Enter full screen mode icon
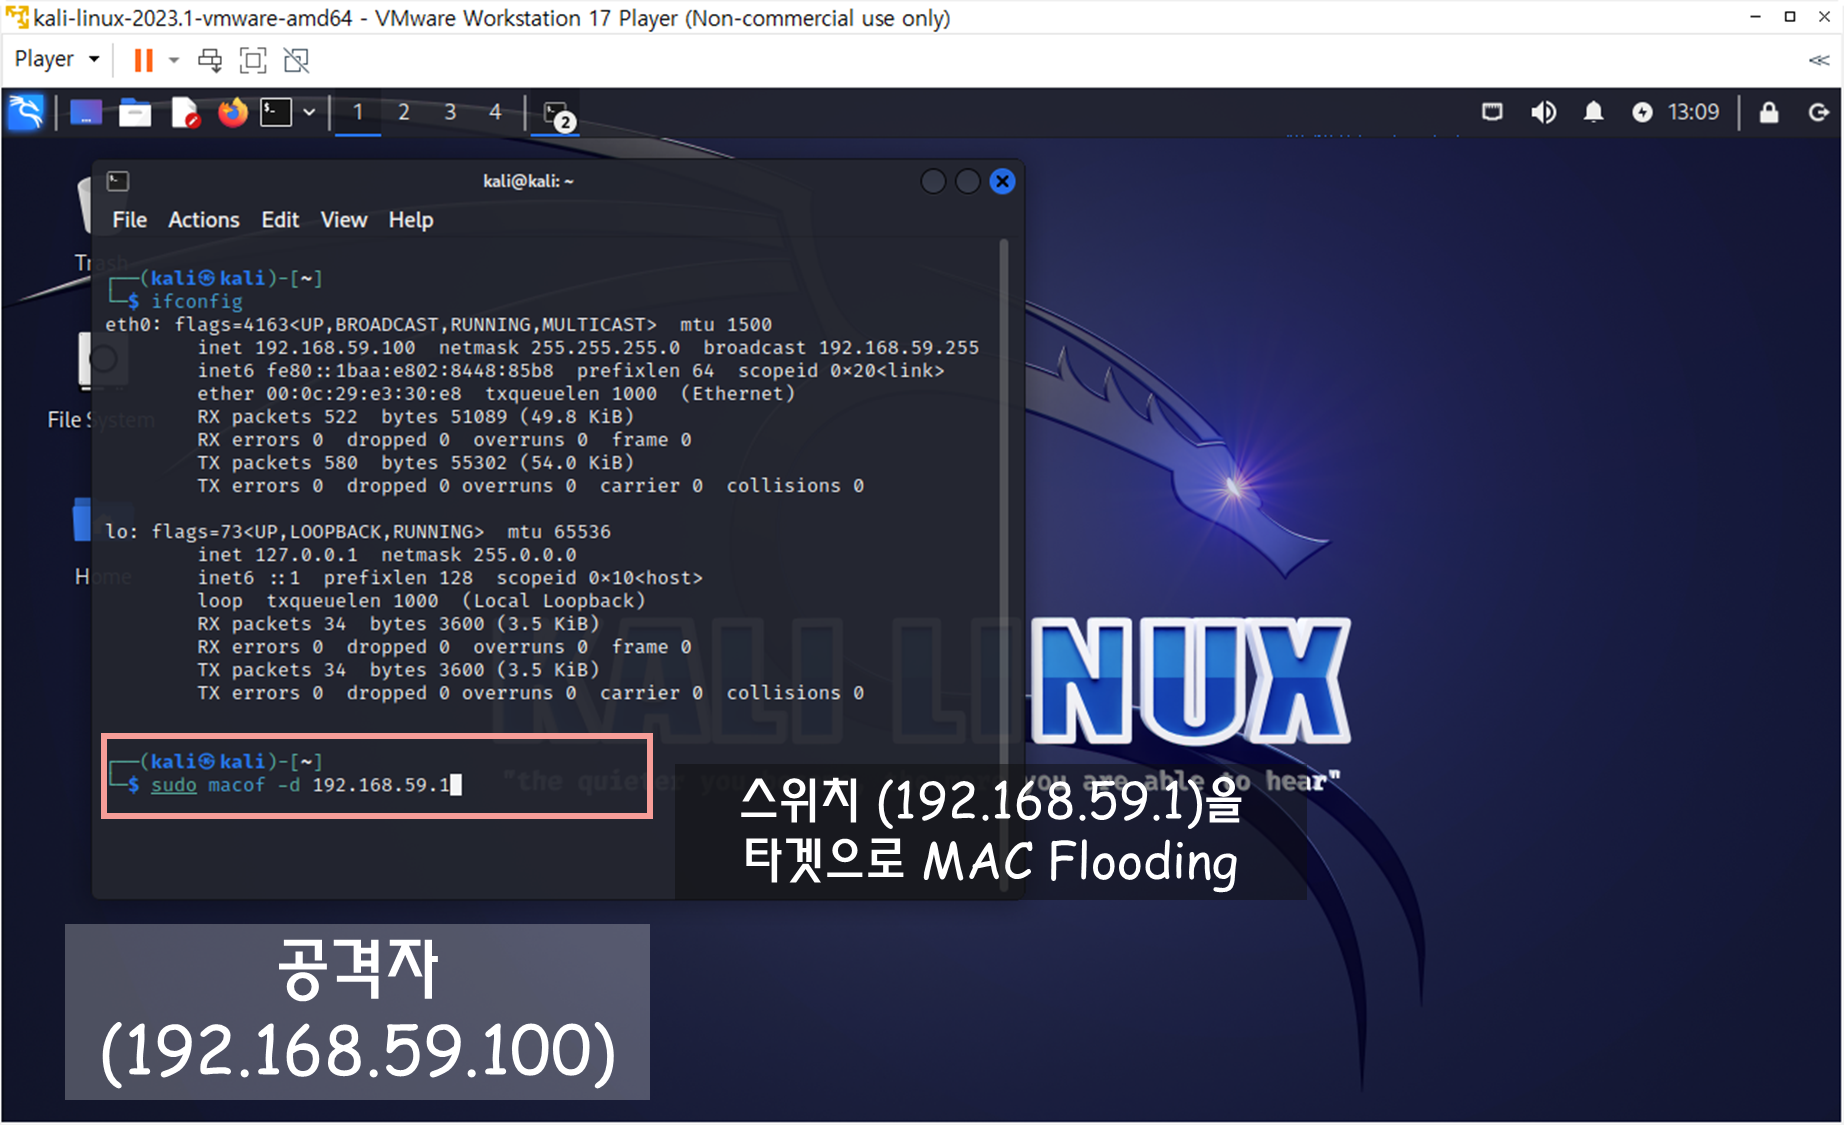 [253, 60]
